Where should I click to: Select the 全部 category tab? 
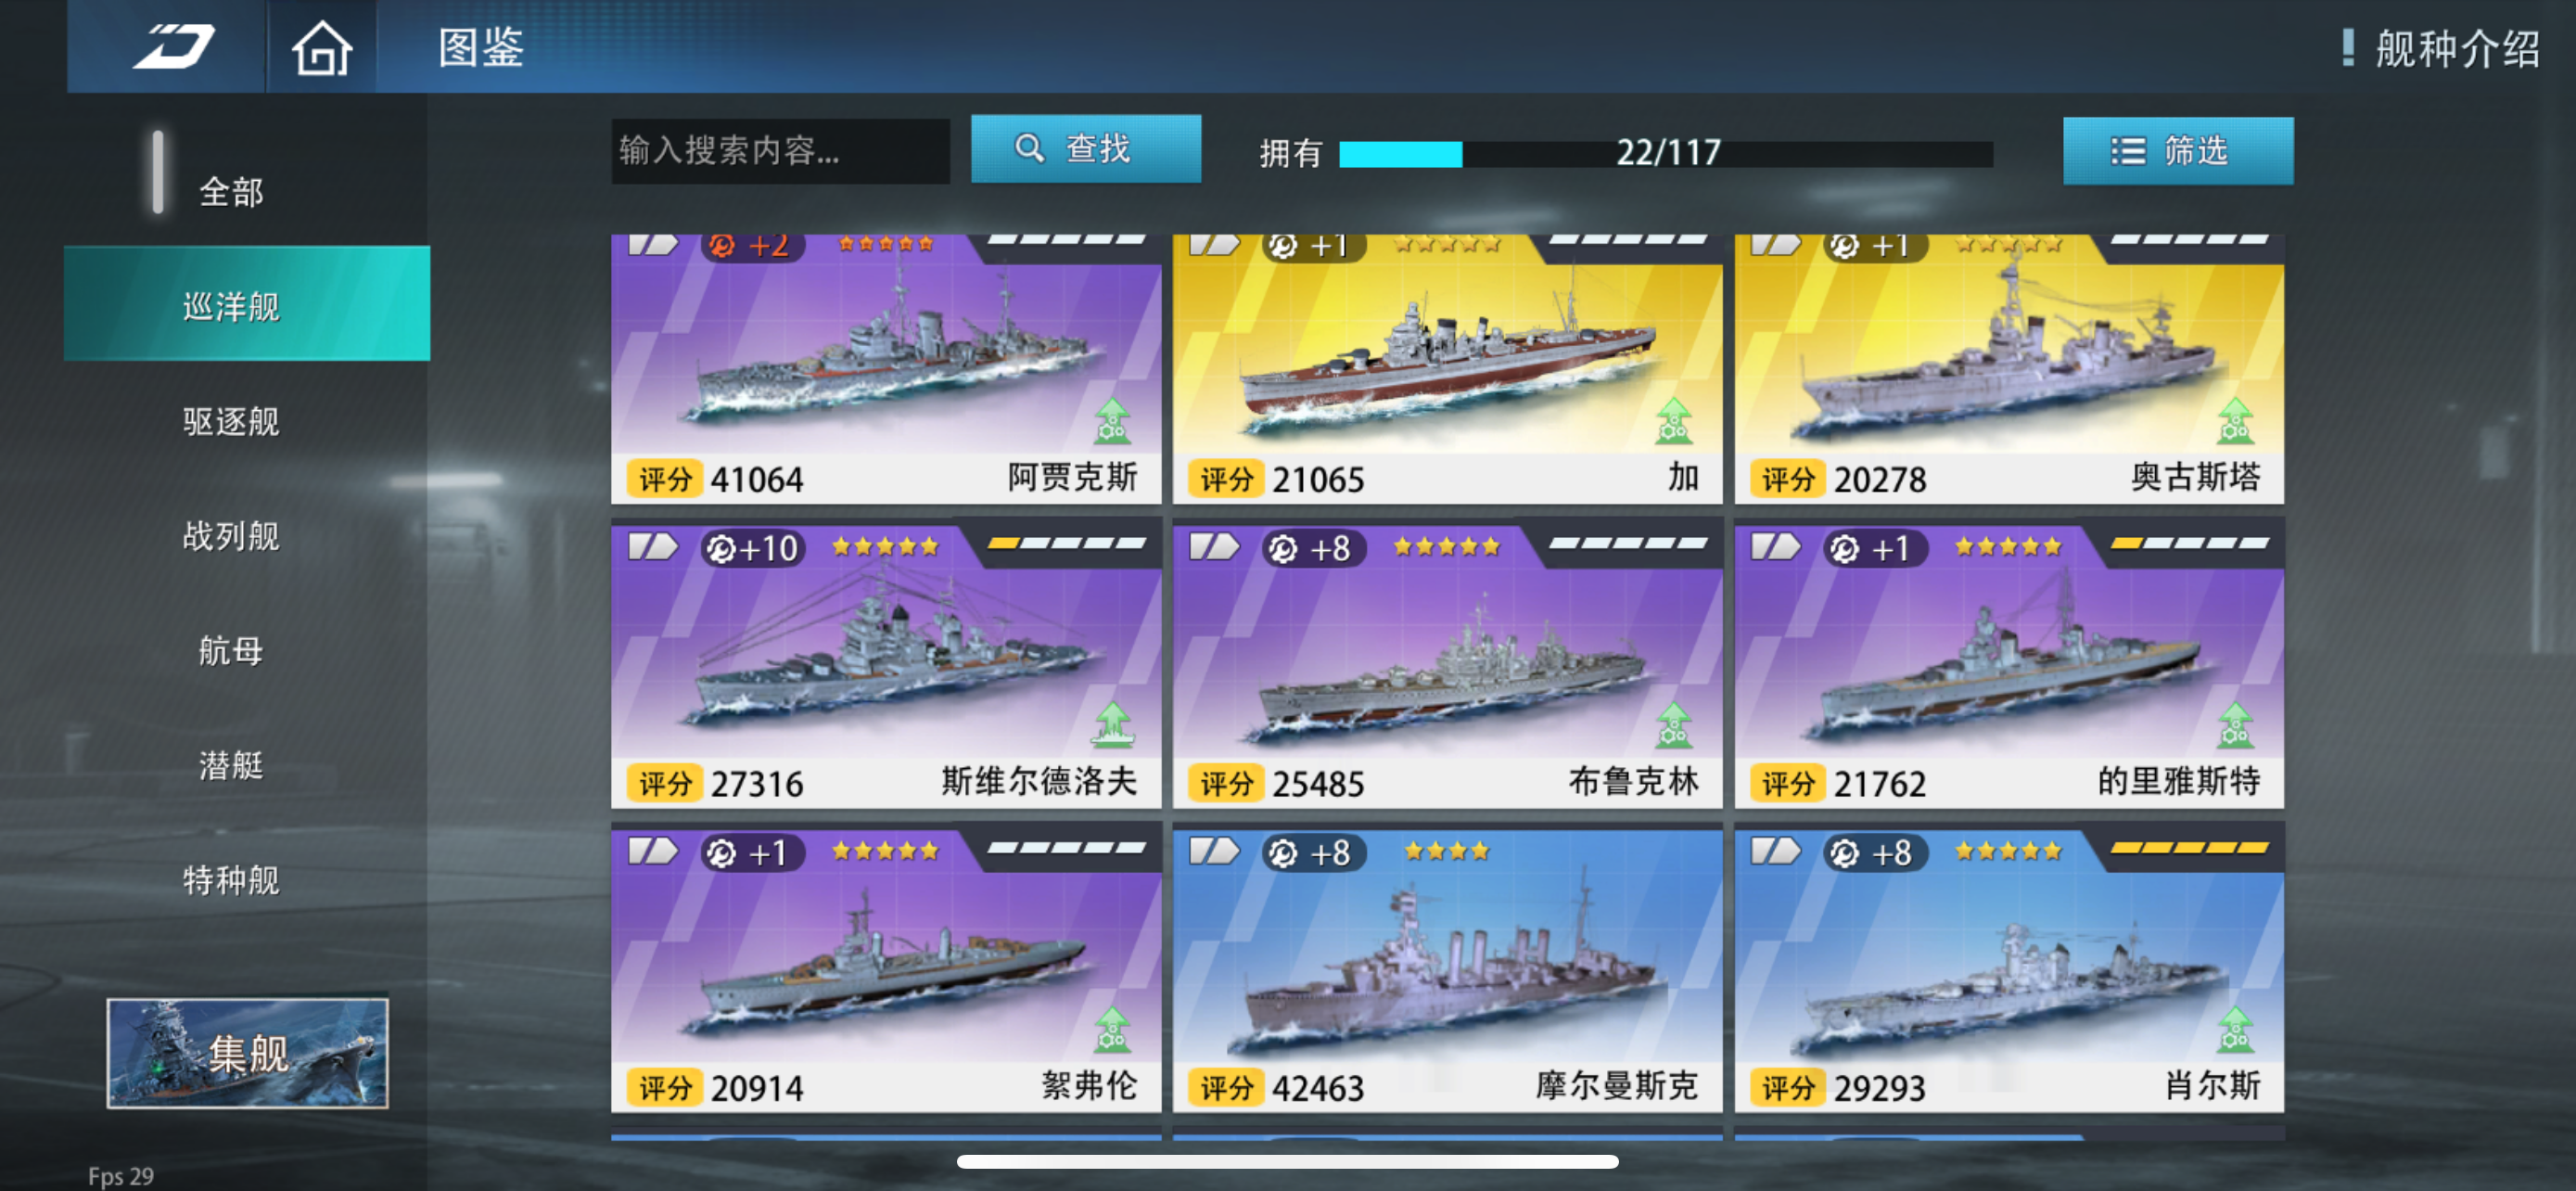(x=231, y=191)
